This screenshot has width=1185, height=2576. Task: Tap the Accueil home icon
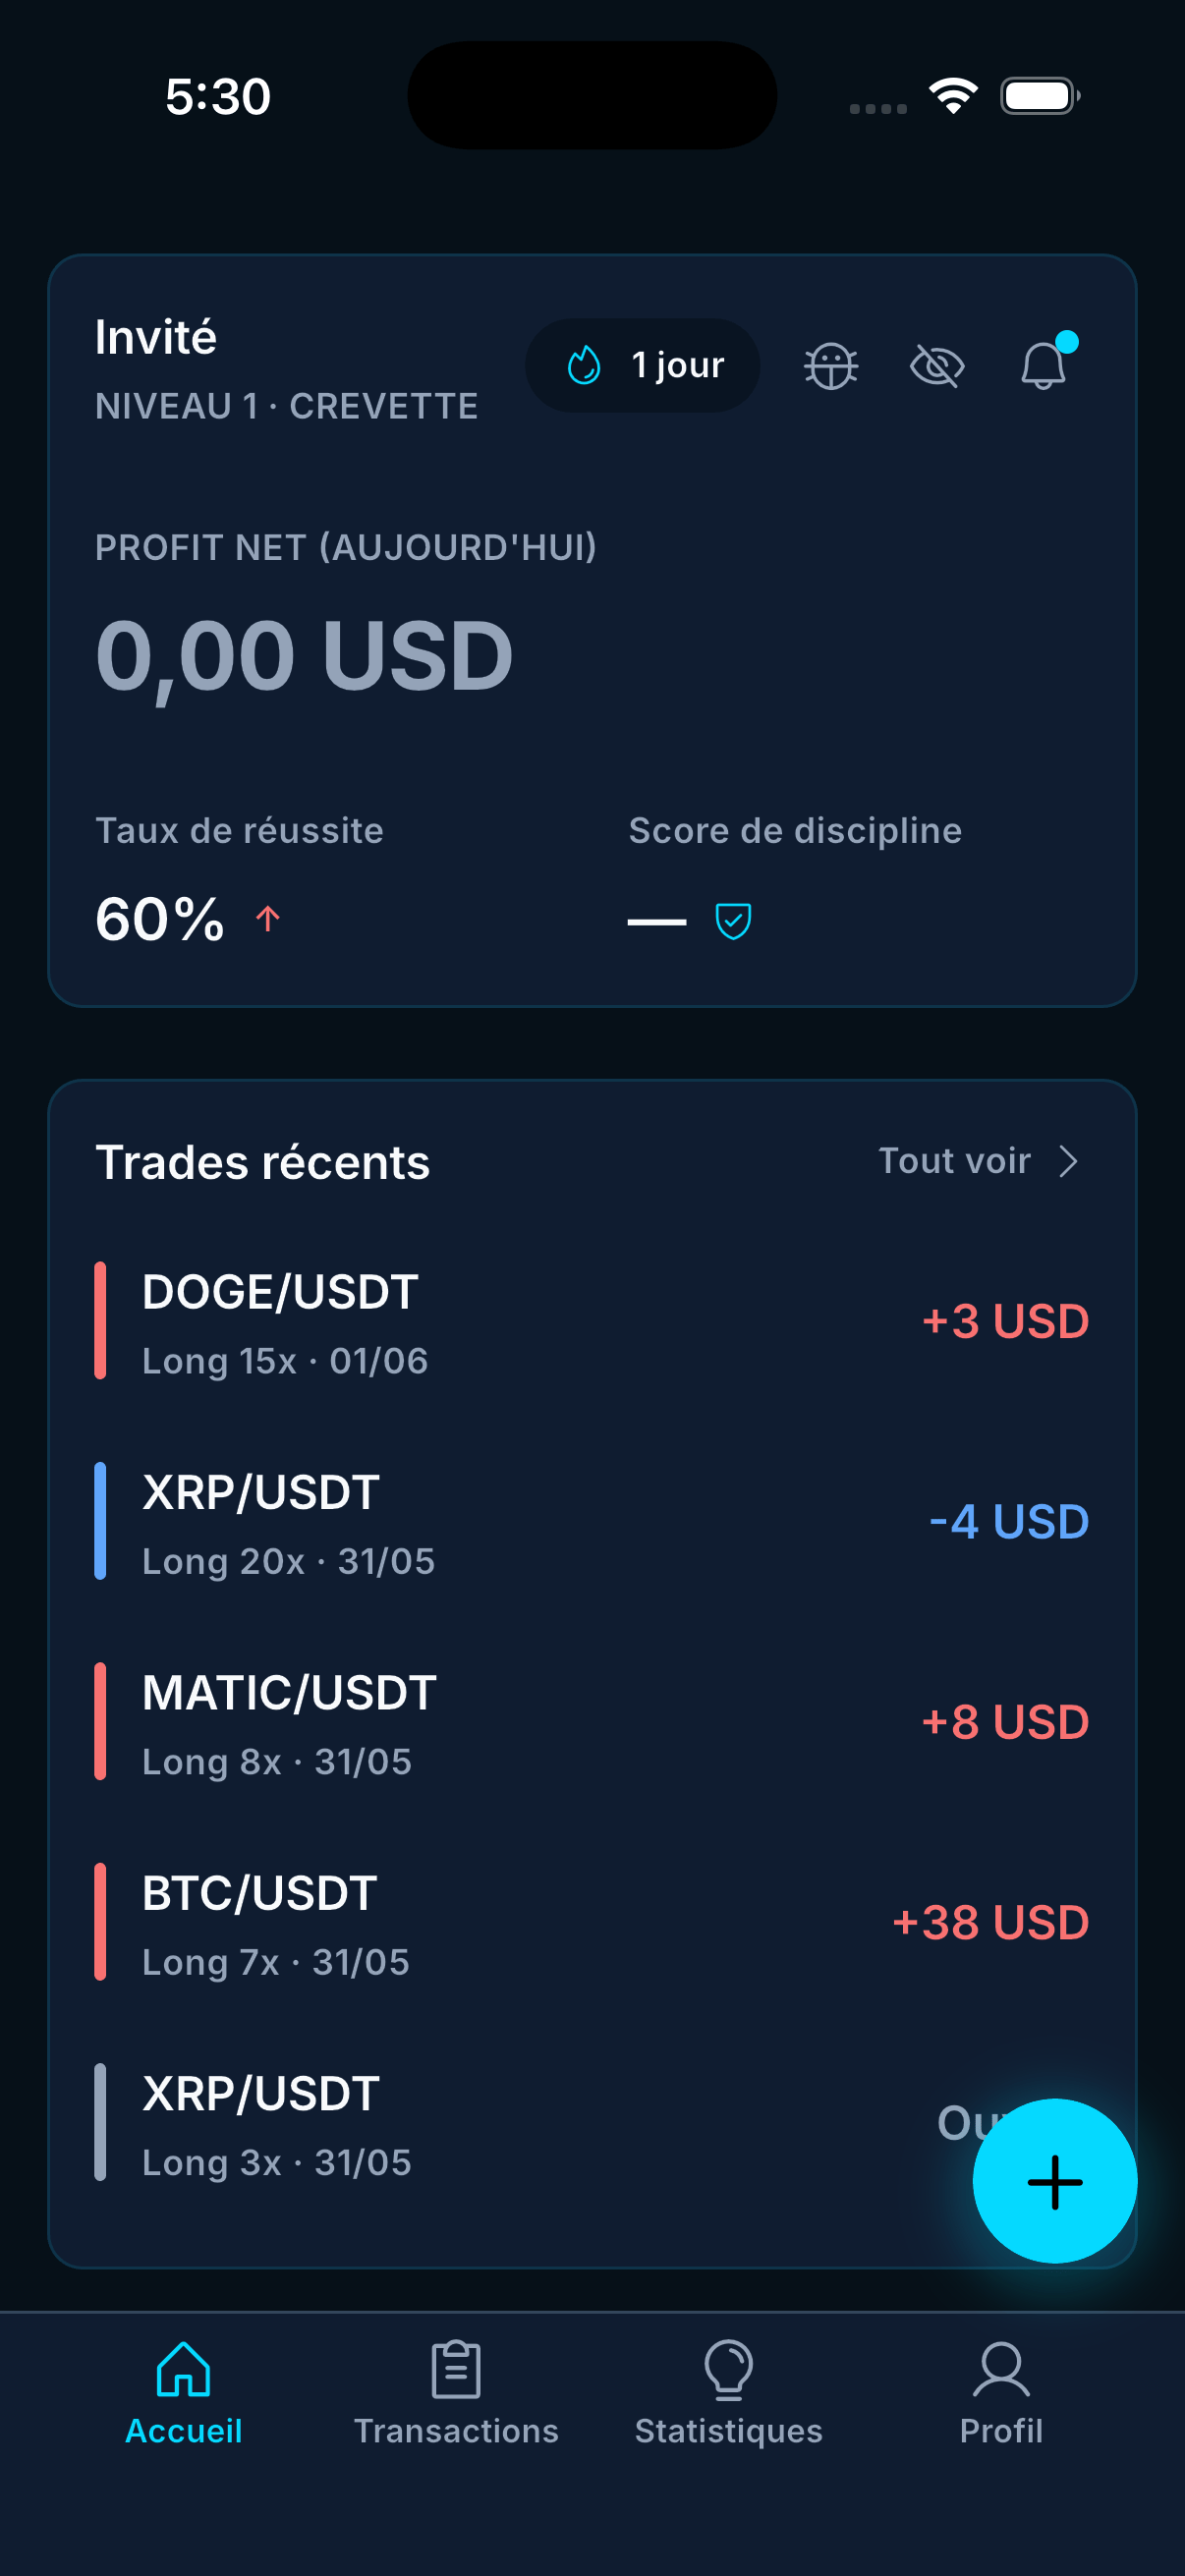[x=184, y=2368]
